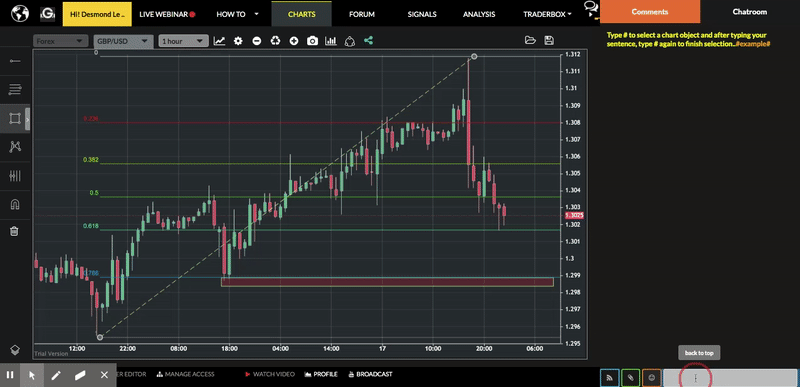
Task: Click the 0.5 Fibonacci level label
Action: tap(94, 193)
